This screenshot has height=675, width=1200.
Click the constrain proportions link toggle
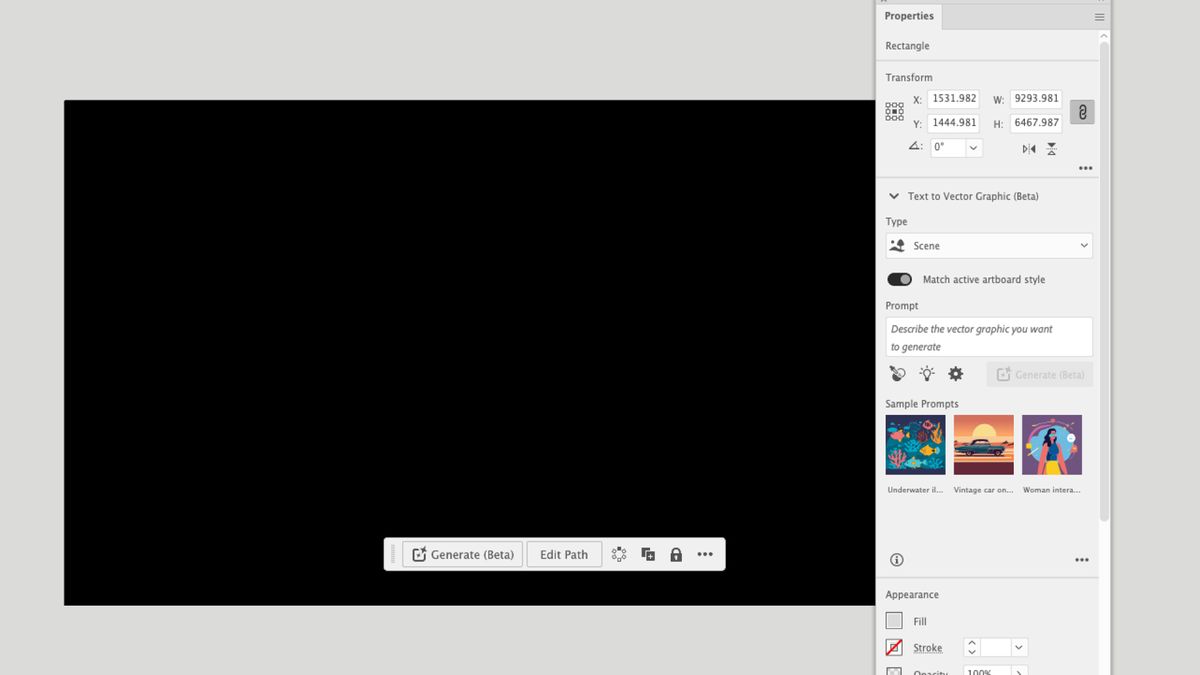[1082, 111]
